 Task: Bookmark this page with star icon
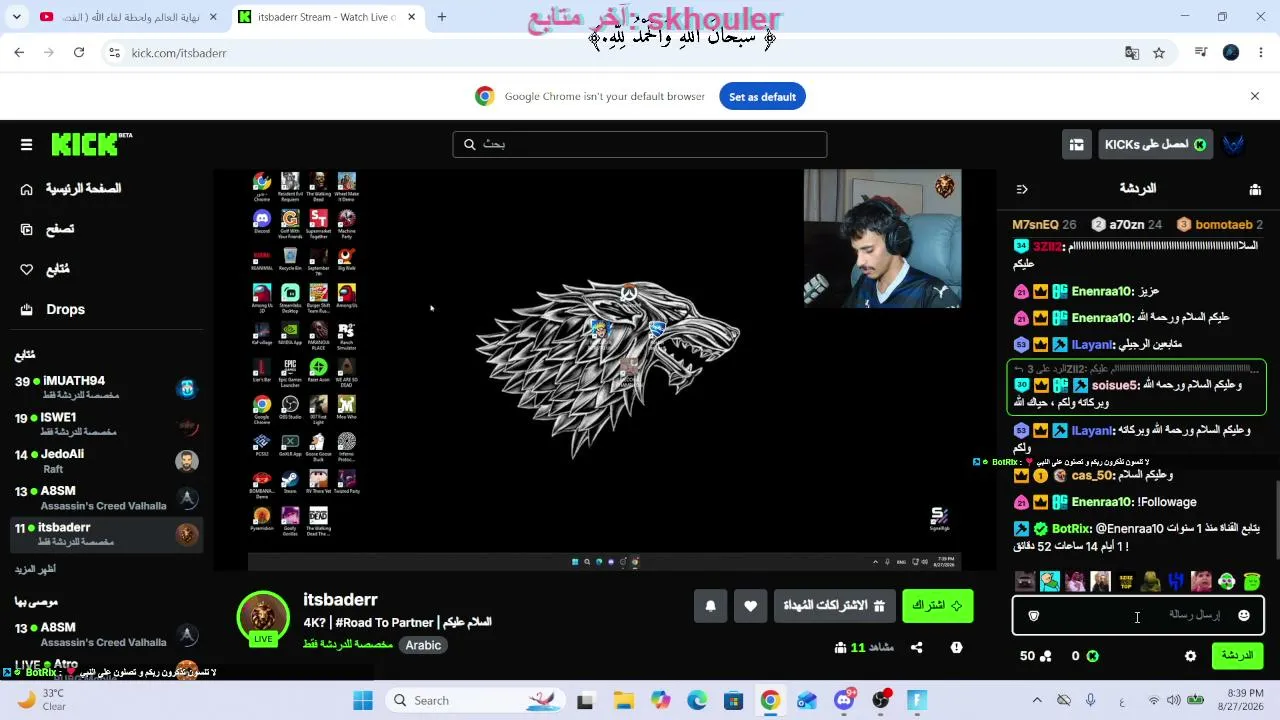(x=1159, y=53)
